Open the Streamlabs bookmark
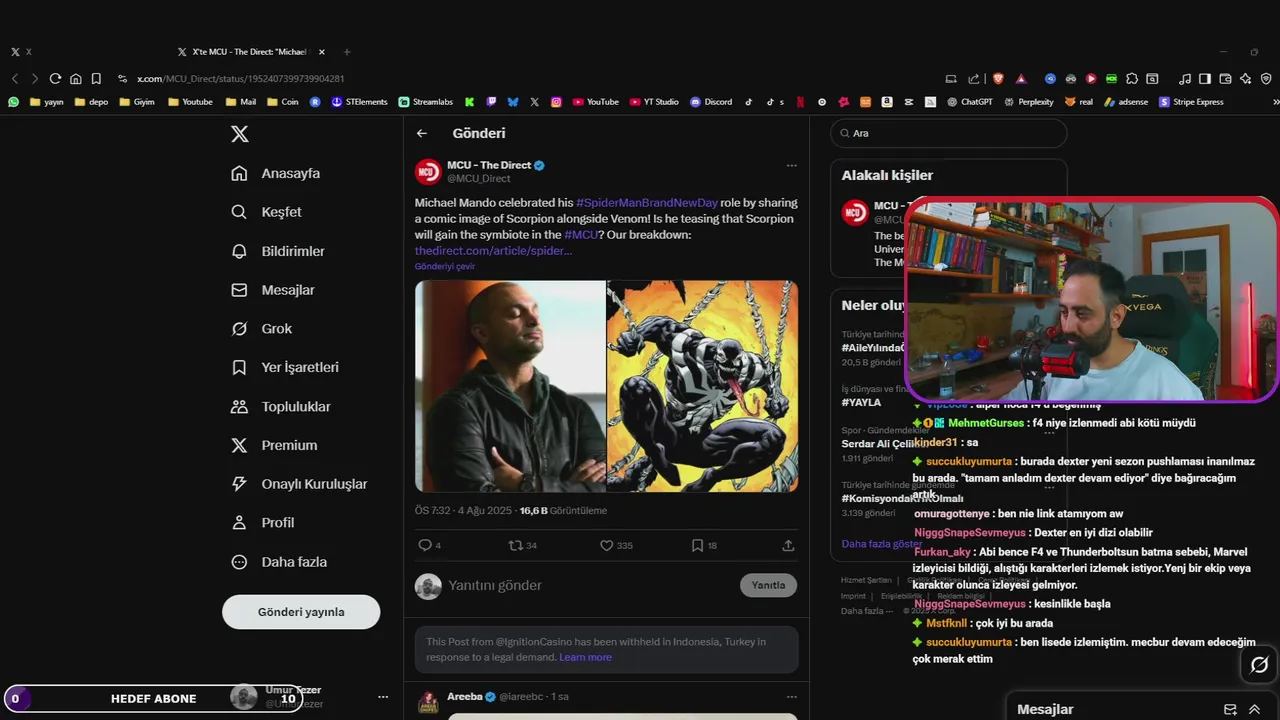This screenshot has width=1280, height=720. (x=425, y=102)
